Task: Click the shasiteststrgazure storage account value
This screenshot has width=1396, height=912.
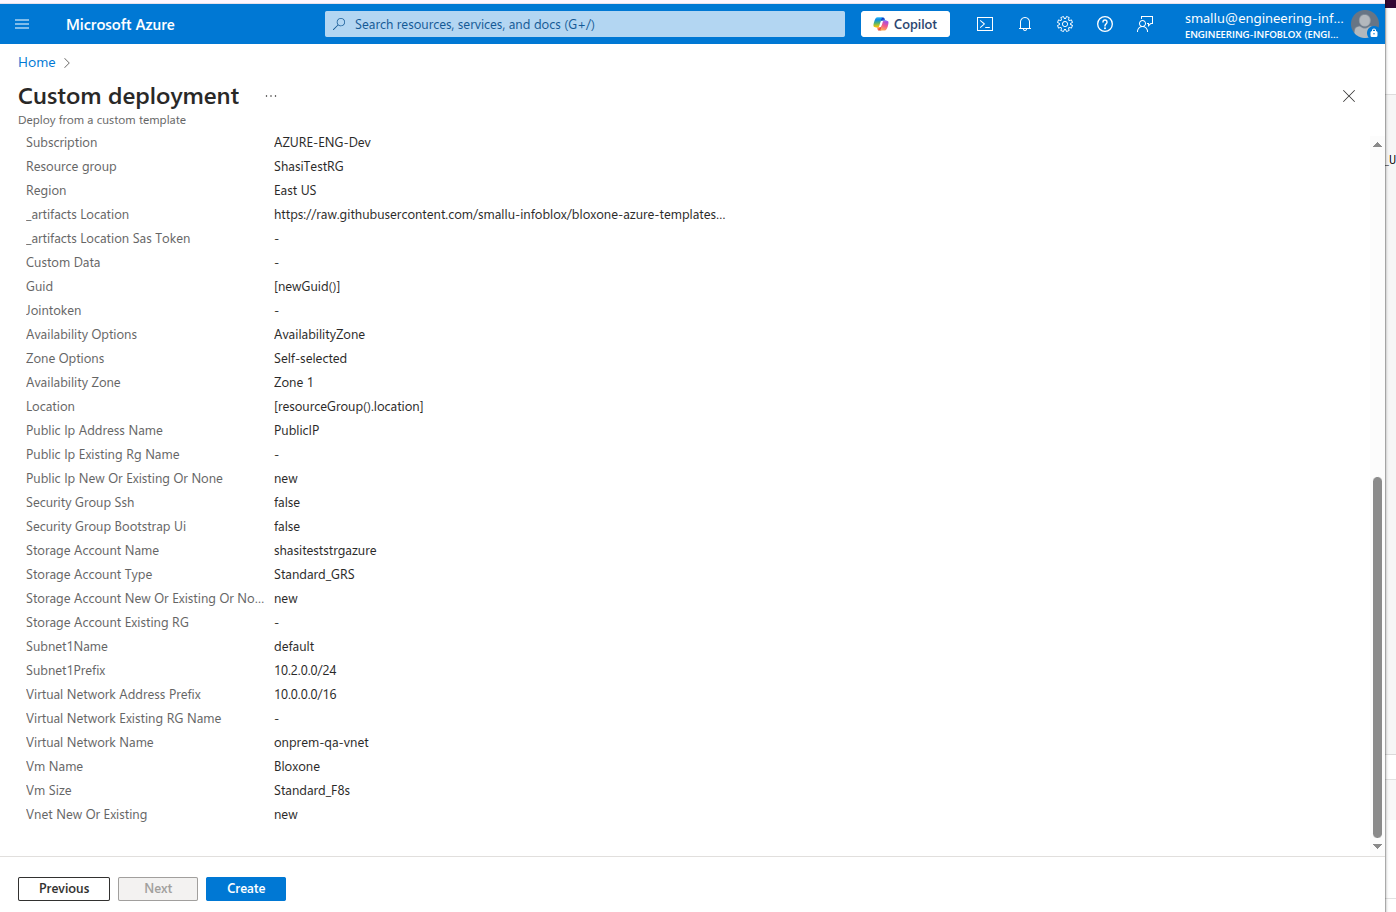Action: [325, 550]
